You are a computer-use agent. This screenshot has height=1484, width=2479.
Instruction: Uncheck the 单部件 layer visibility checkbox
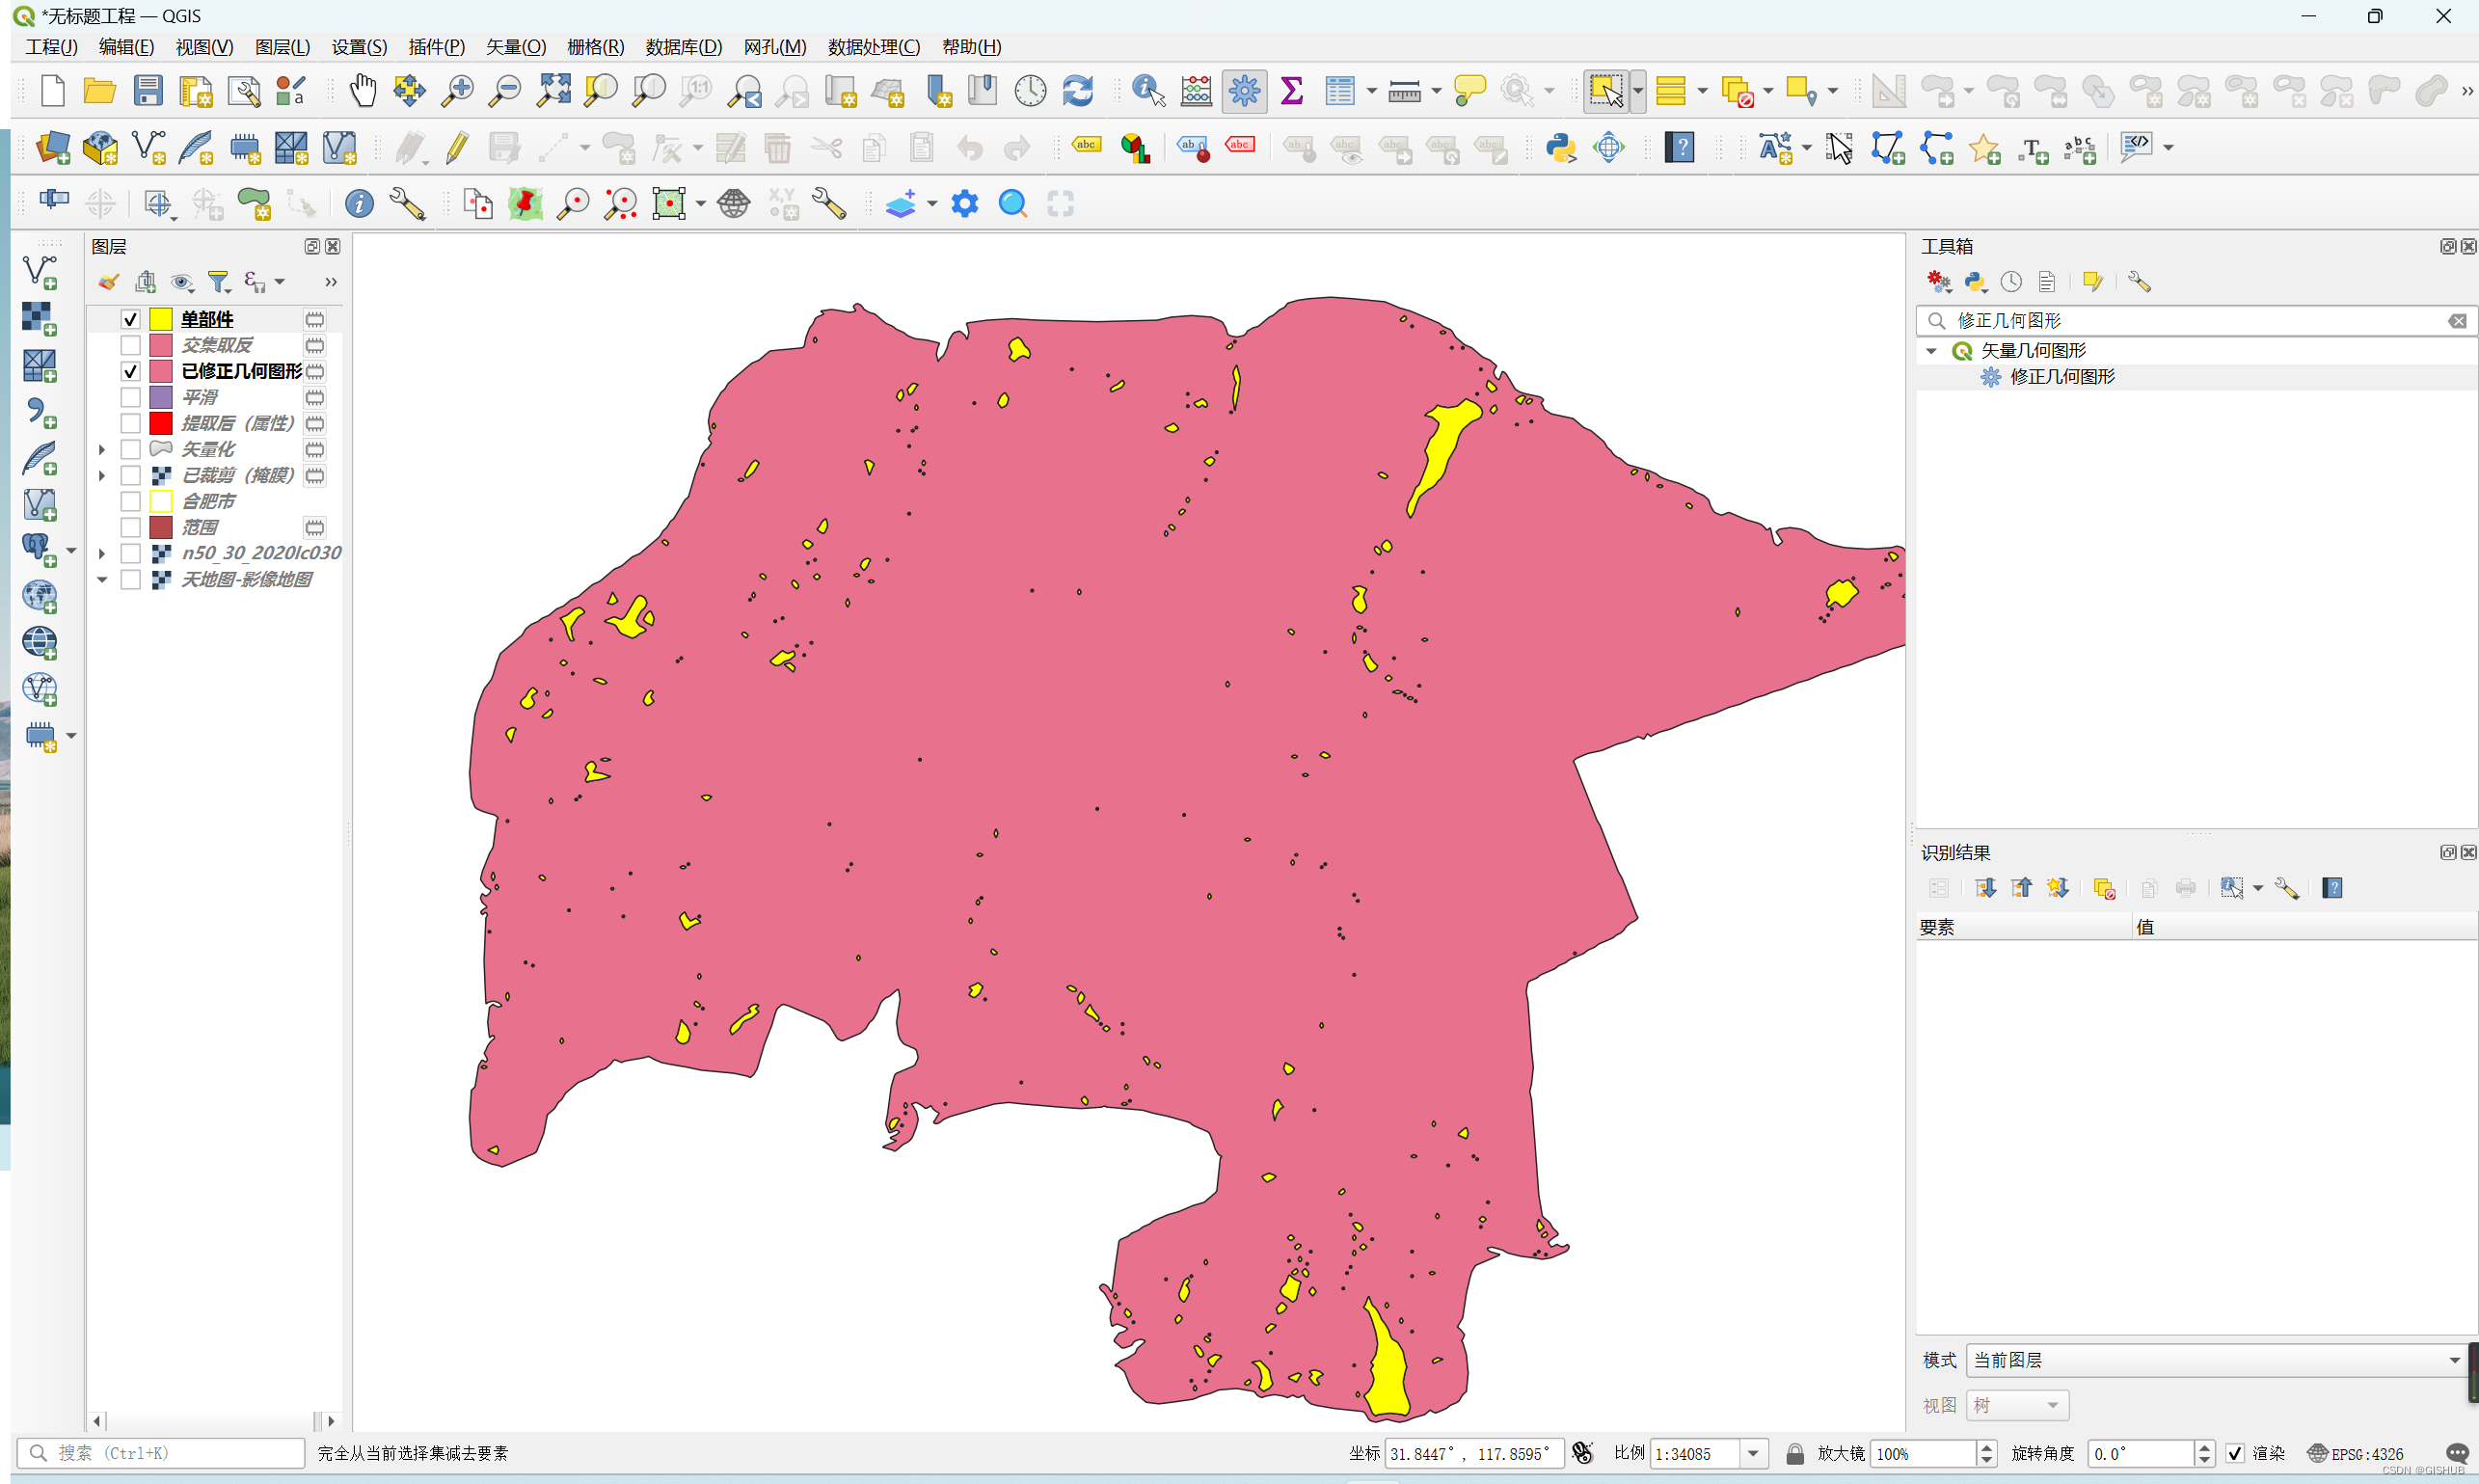point(130,319)
